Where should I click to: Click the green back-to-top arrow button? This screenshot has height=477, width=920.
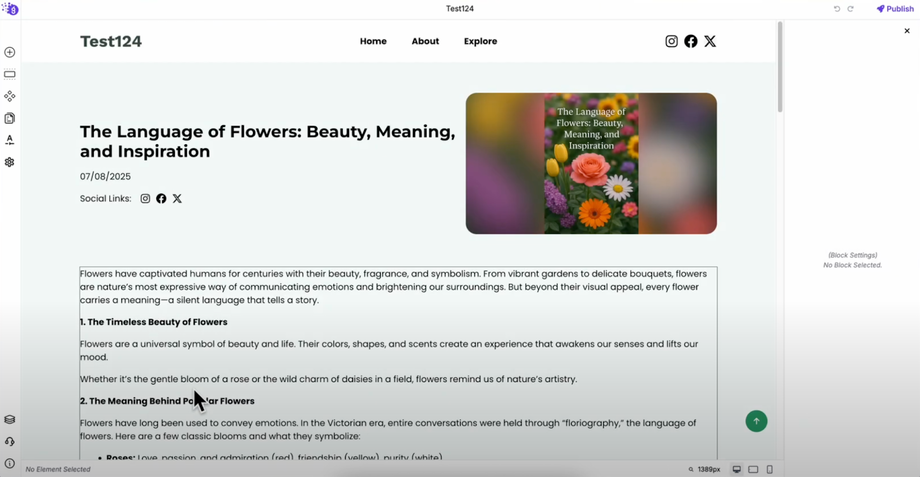pos(756,421)
